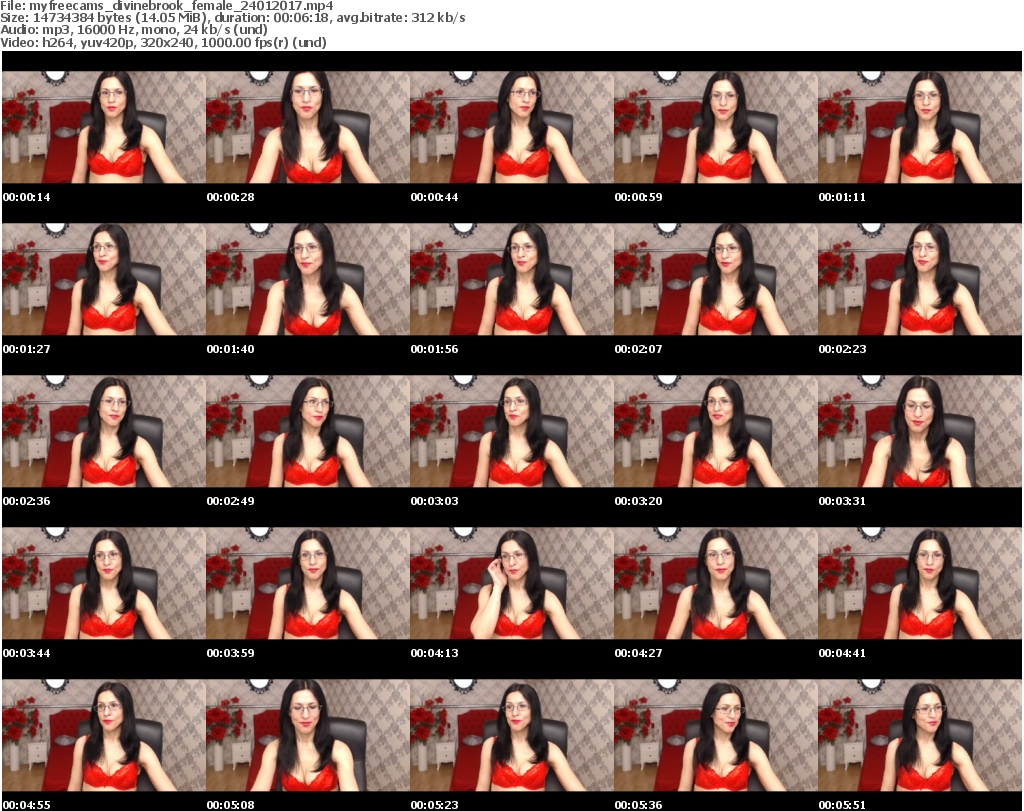Click the Size and duration info line

coord(233,18)
